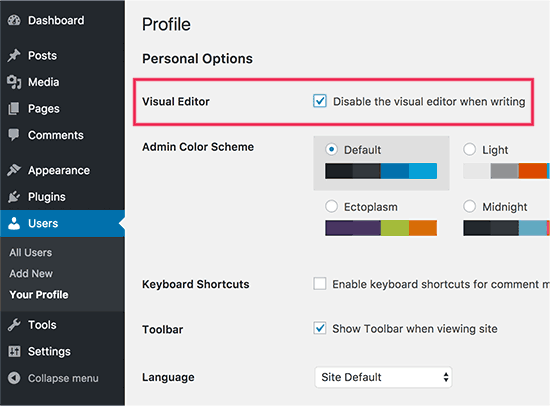Screen dimensions: 550x406
Task: Enable keyboard shortcuts for comment moderation
Action: (x=320, y=284)
